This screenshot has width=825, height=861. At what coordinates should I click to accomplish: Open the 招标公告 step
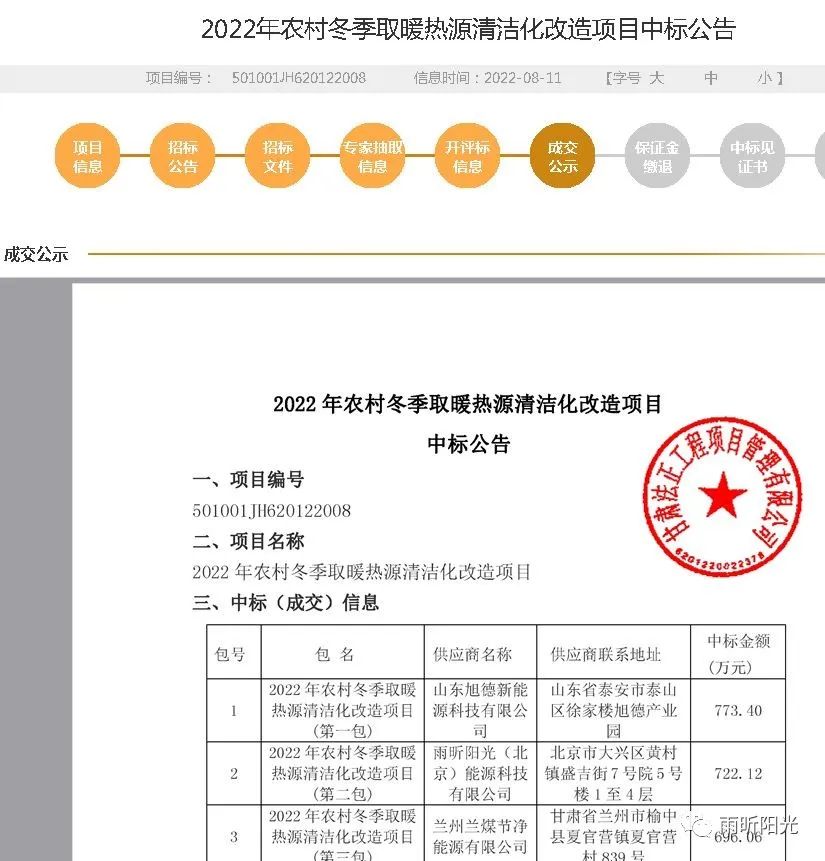[182, 157]
